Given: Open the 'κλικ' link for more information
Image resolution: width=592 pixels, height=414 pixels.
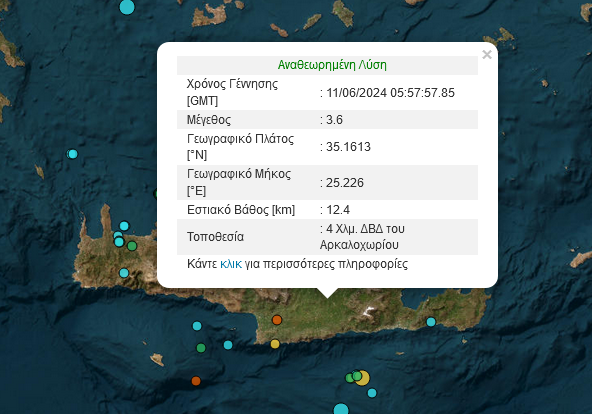Looking at the screenshot, I should point(231,264).
